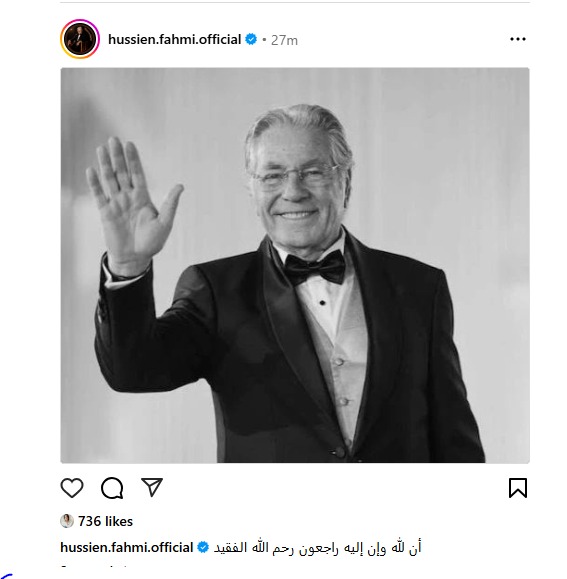The image size is (567, 579).
Task: View the story from the profile avatar
Action: (80, 39)
